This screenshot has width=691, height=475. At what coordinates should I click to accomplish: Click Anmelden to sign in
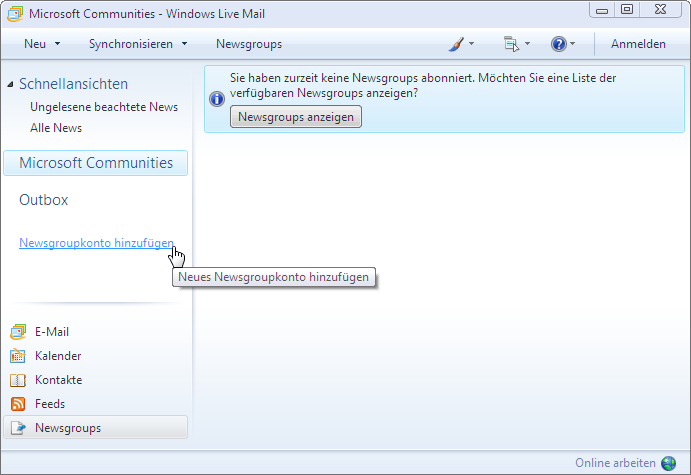[638, 44]
